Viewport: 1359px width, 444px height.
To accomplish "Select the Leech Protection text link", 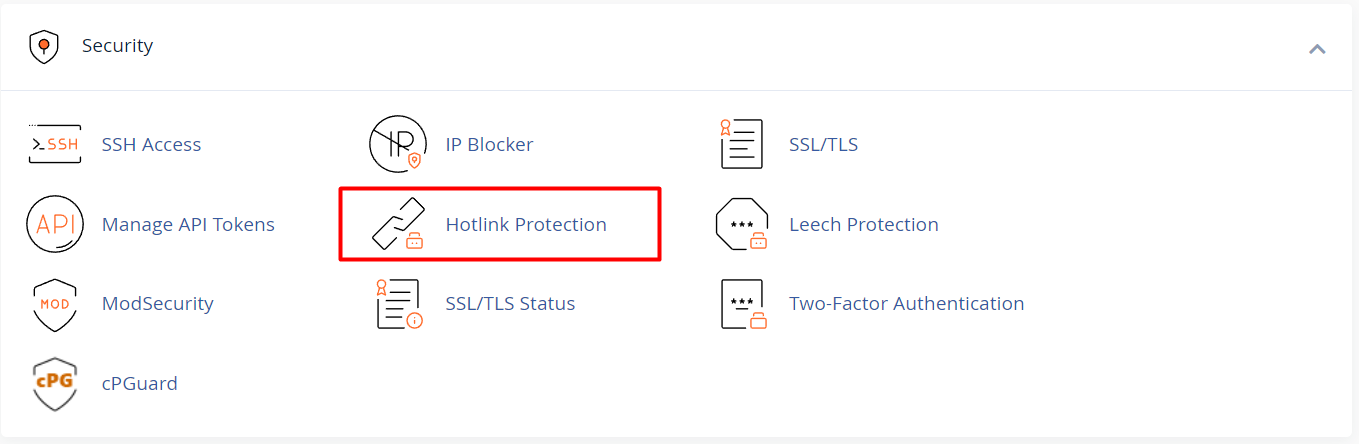I will pos(863,225).
